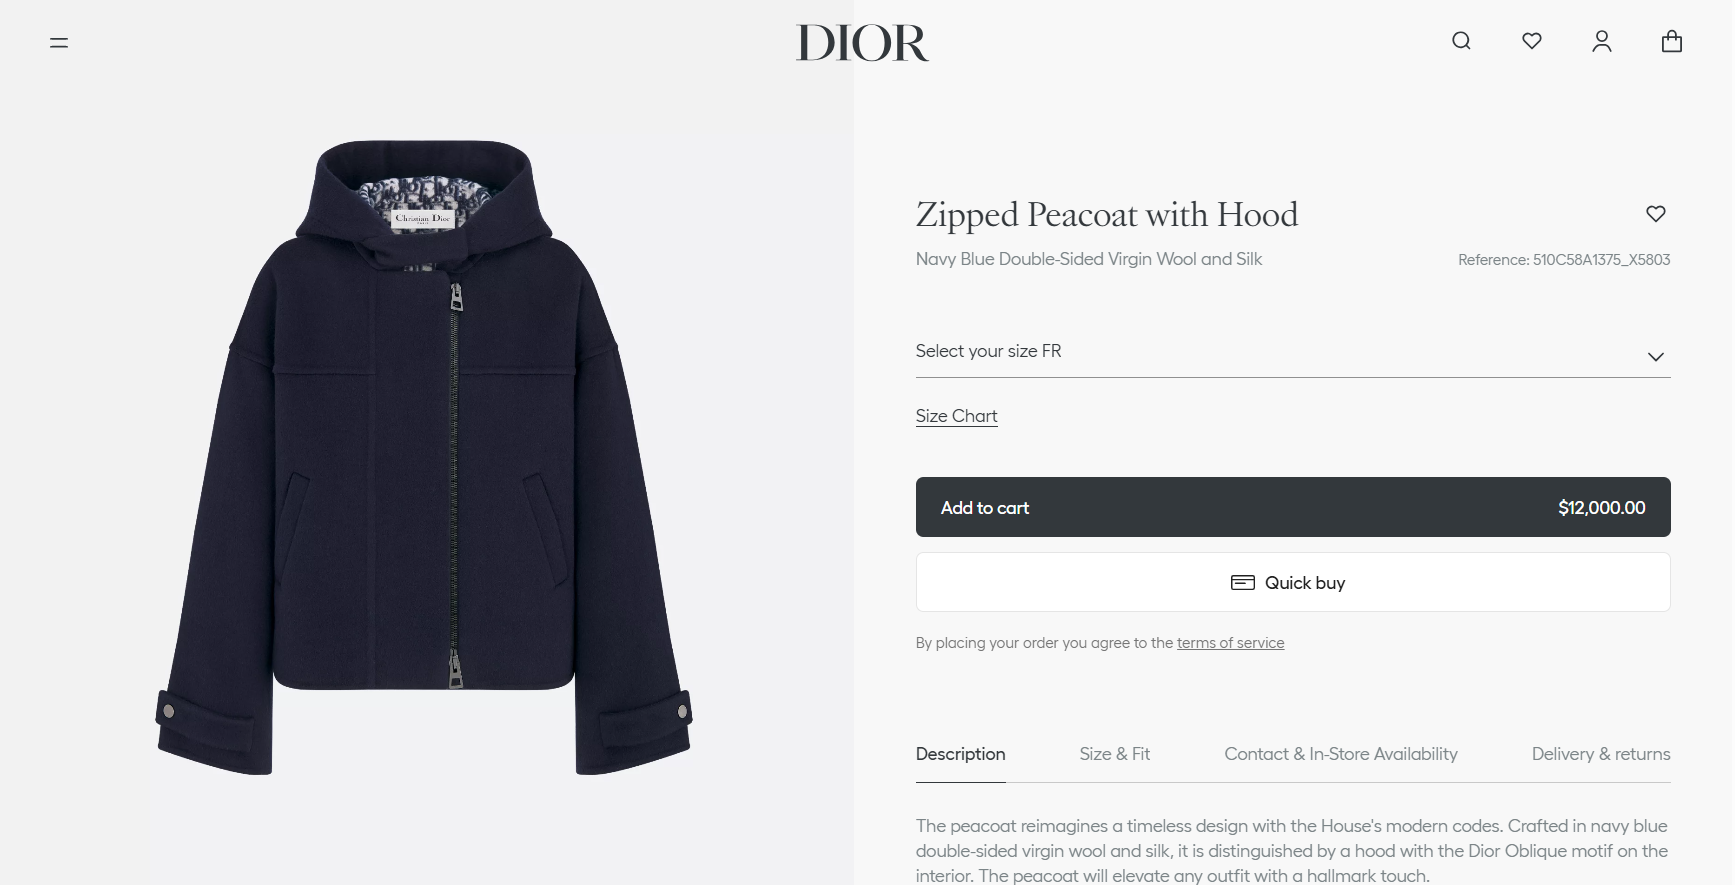Open Contact & In-Store Availability tab
Screen dimensions: 1735x885
pos(1340,754)
